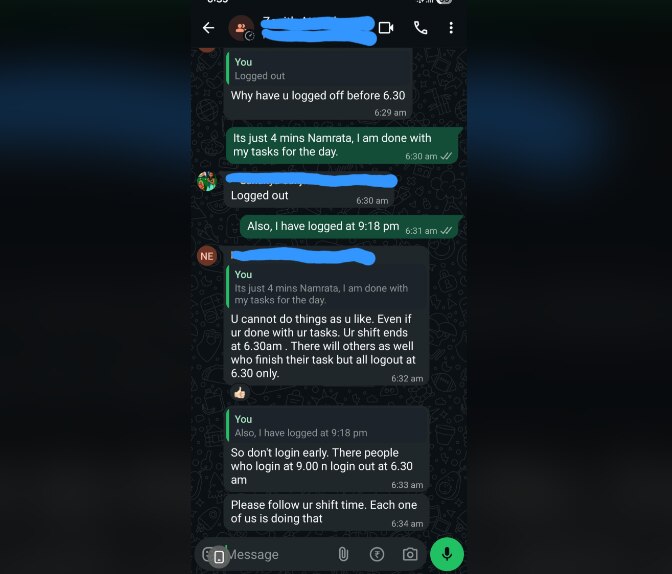Select the 'Please follow ur shift time' message
672x574 pixels.
click(326, 513)
